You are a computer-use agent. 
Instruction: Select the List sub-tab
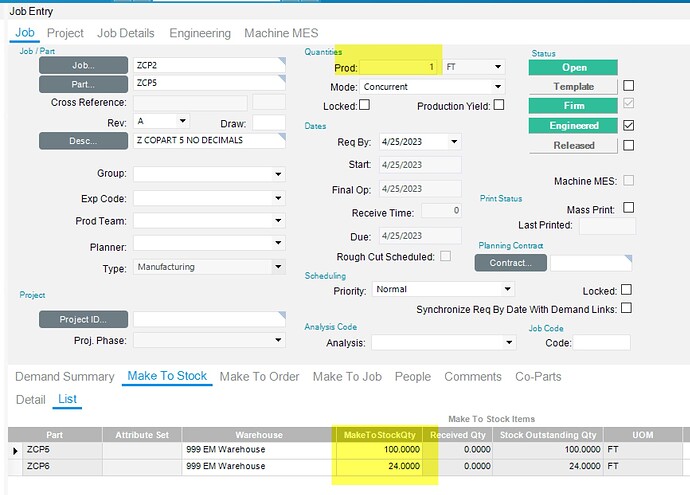(x=67, y=399)
